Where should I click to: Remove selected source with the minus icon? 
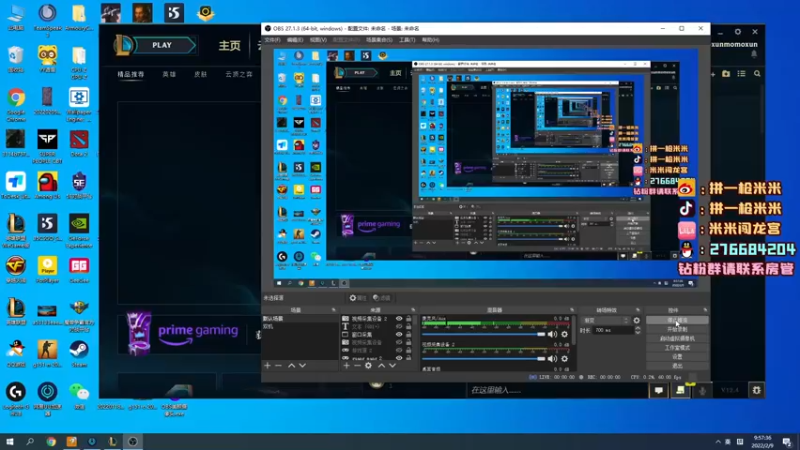pos(357,365)
